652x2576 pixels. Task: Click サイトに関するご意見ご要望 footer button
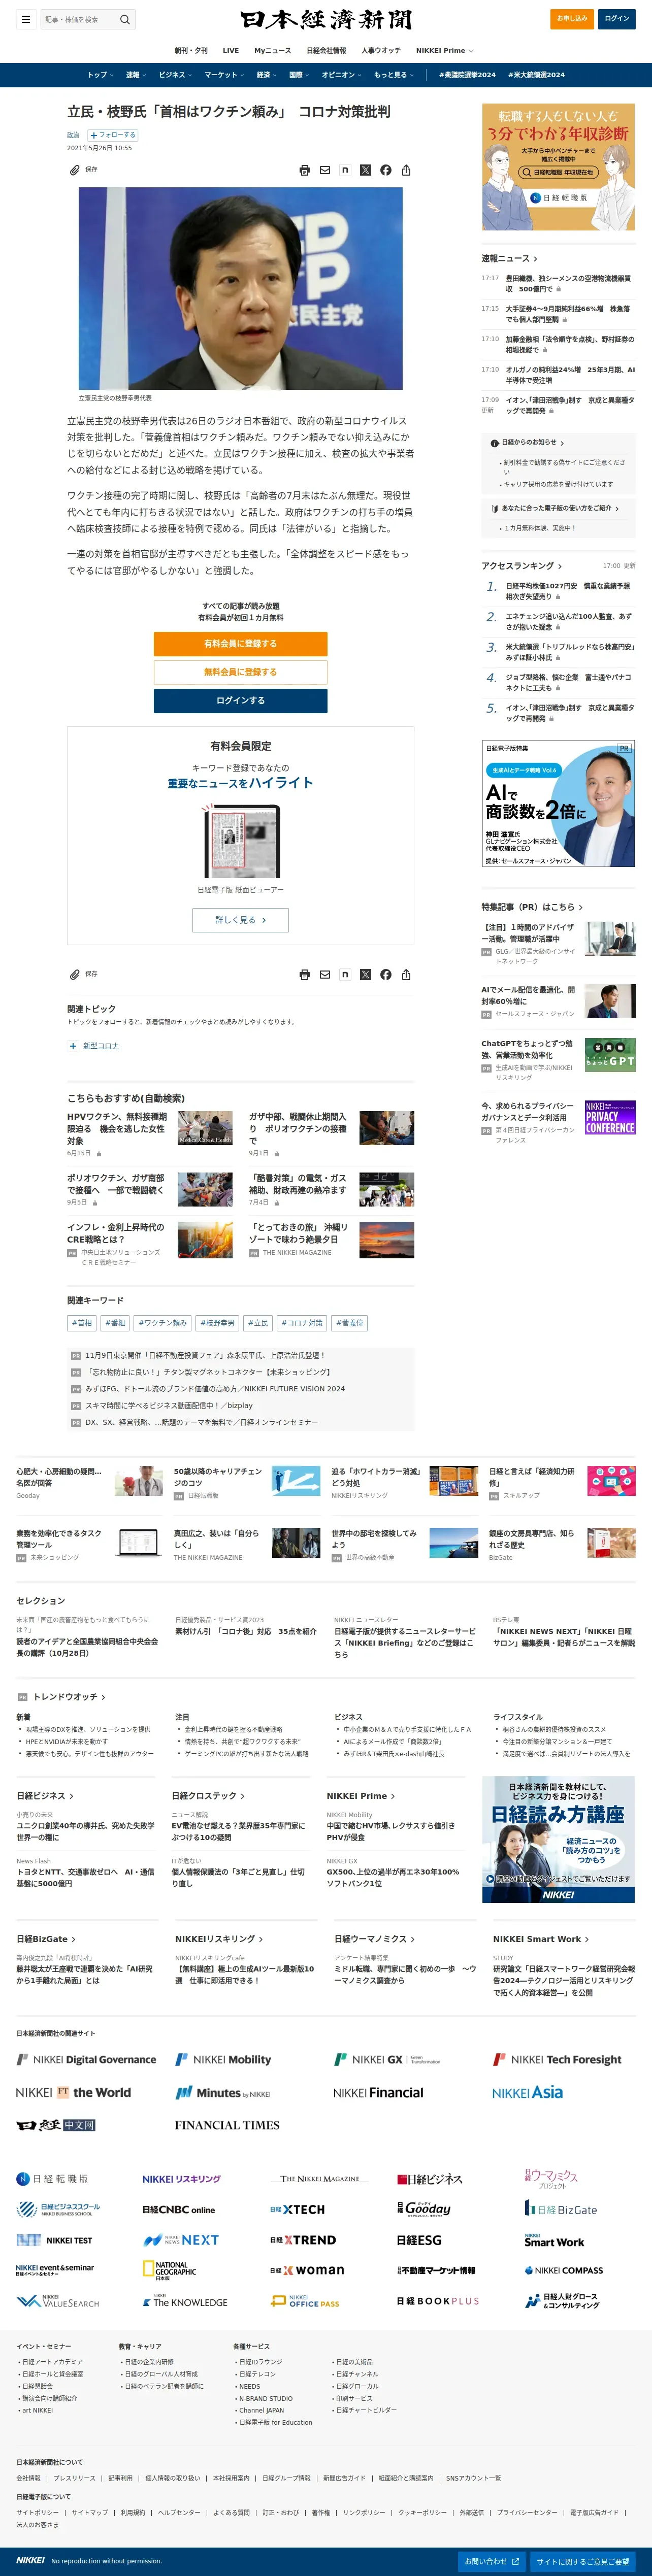pos(583,2561)
